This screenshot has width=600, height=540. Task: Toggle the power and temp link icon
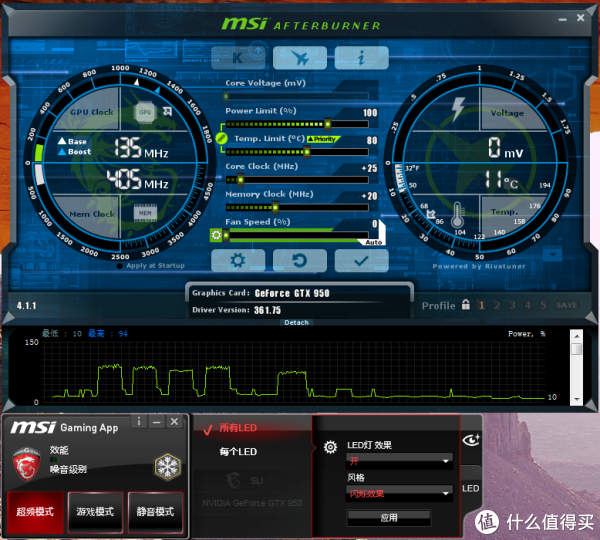(x=221, y=138)
